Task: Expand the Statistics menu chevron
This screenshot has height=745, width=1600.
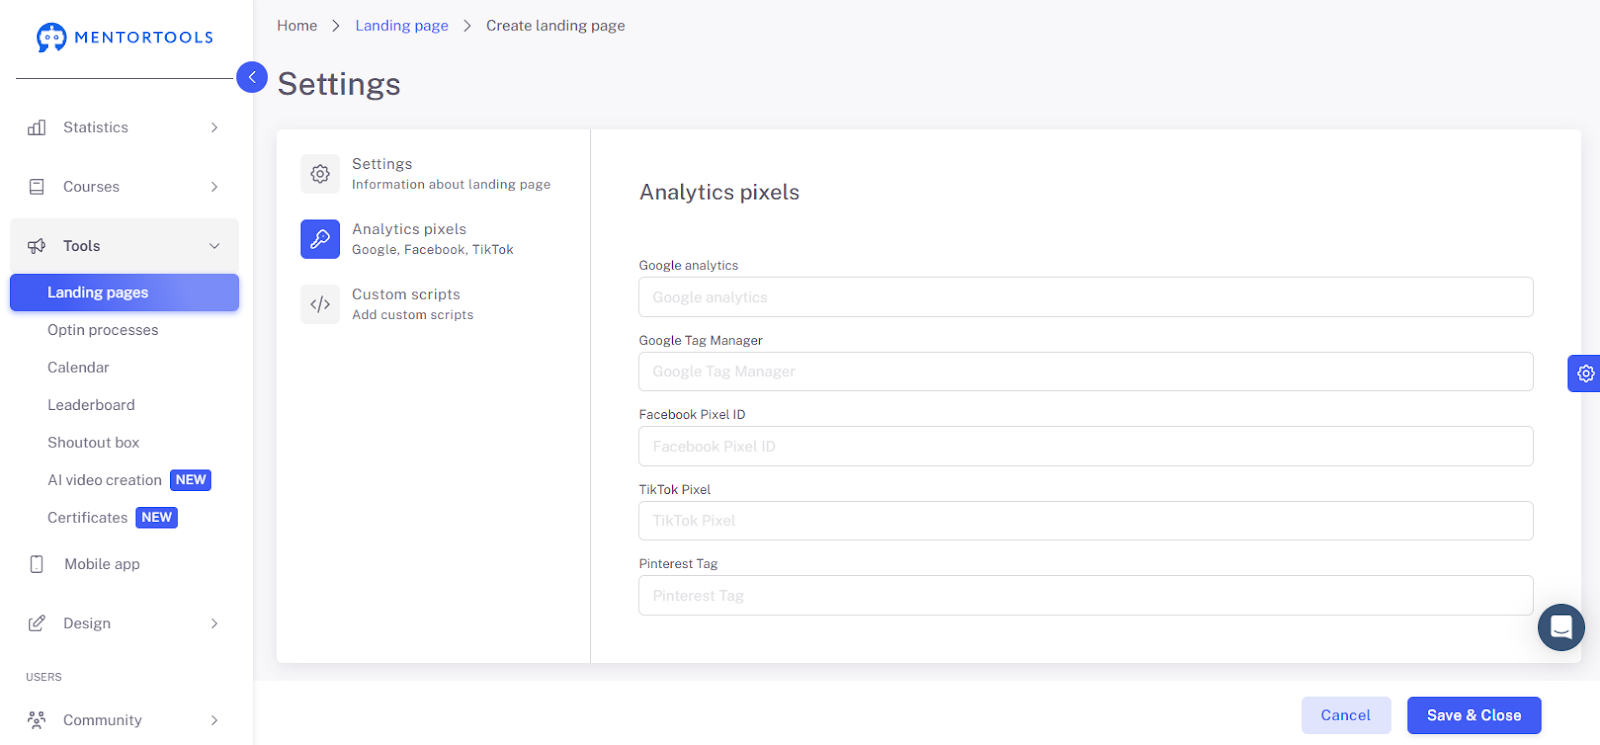Action: tap(214, 127)
